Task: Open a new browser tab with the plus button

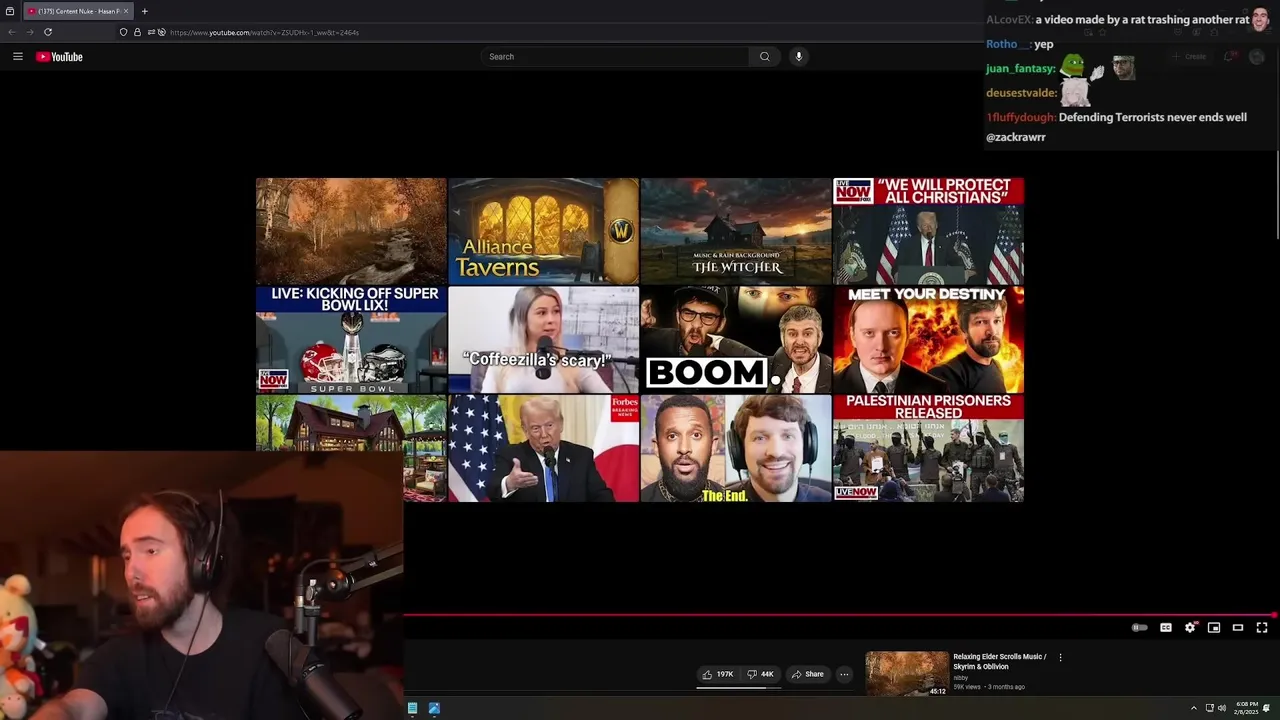Action: [144, 11]
